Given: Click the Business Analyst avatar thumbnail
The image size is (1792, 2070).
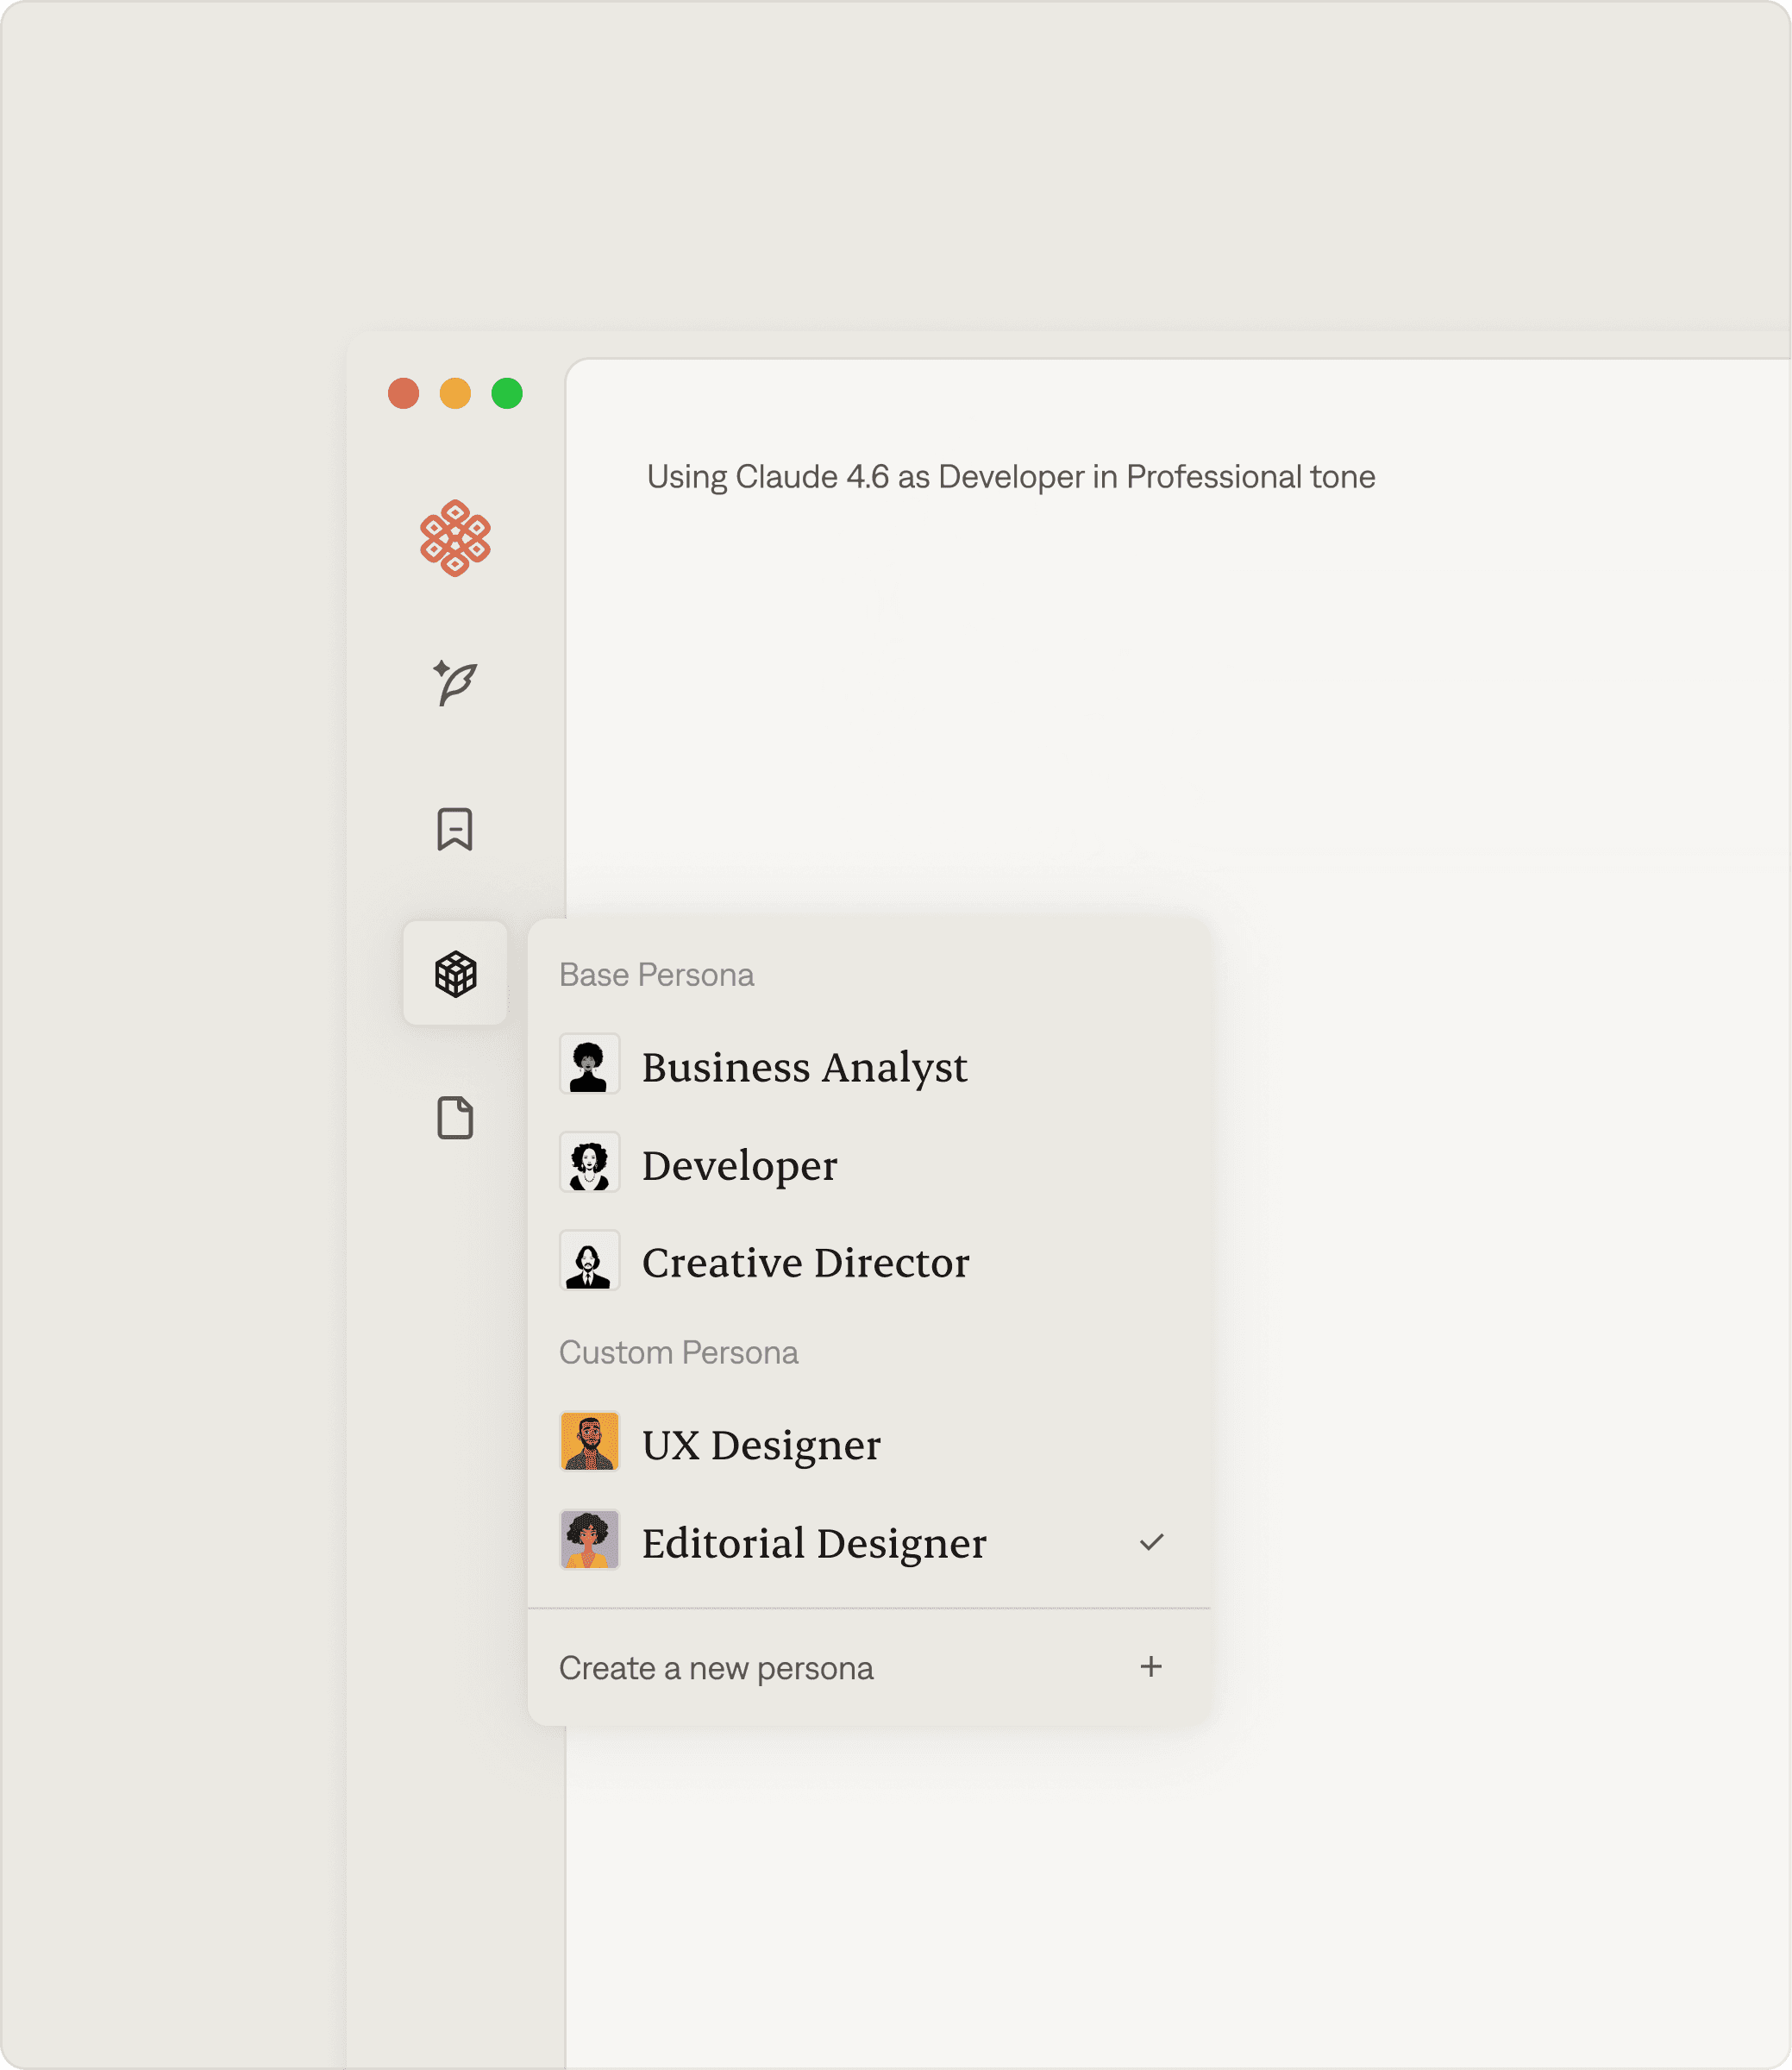Looking at the screenshot, I should [589, 1064].
